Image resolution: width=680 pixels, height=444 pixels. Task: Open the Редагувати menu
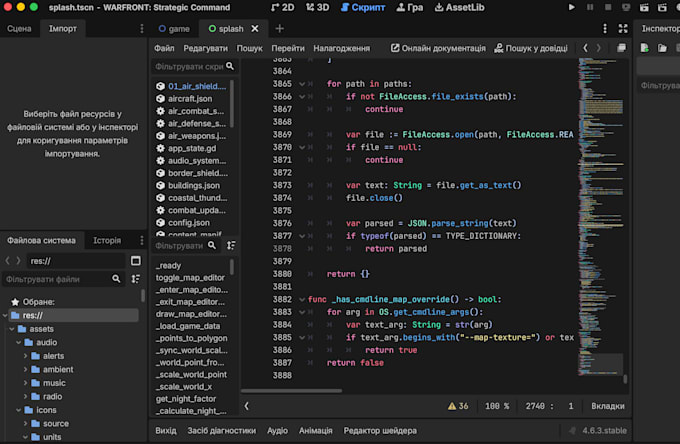(x=205, y=48)
